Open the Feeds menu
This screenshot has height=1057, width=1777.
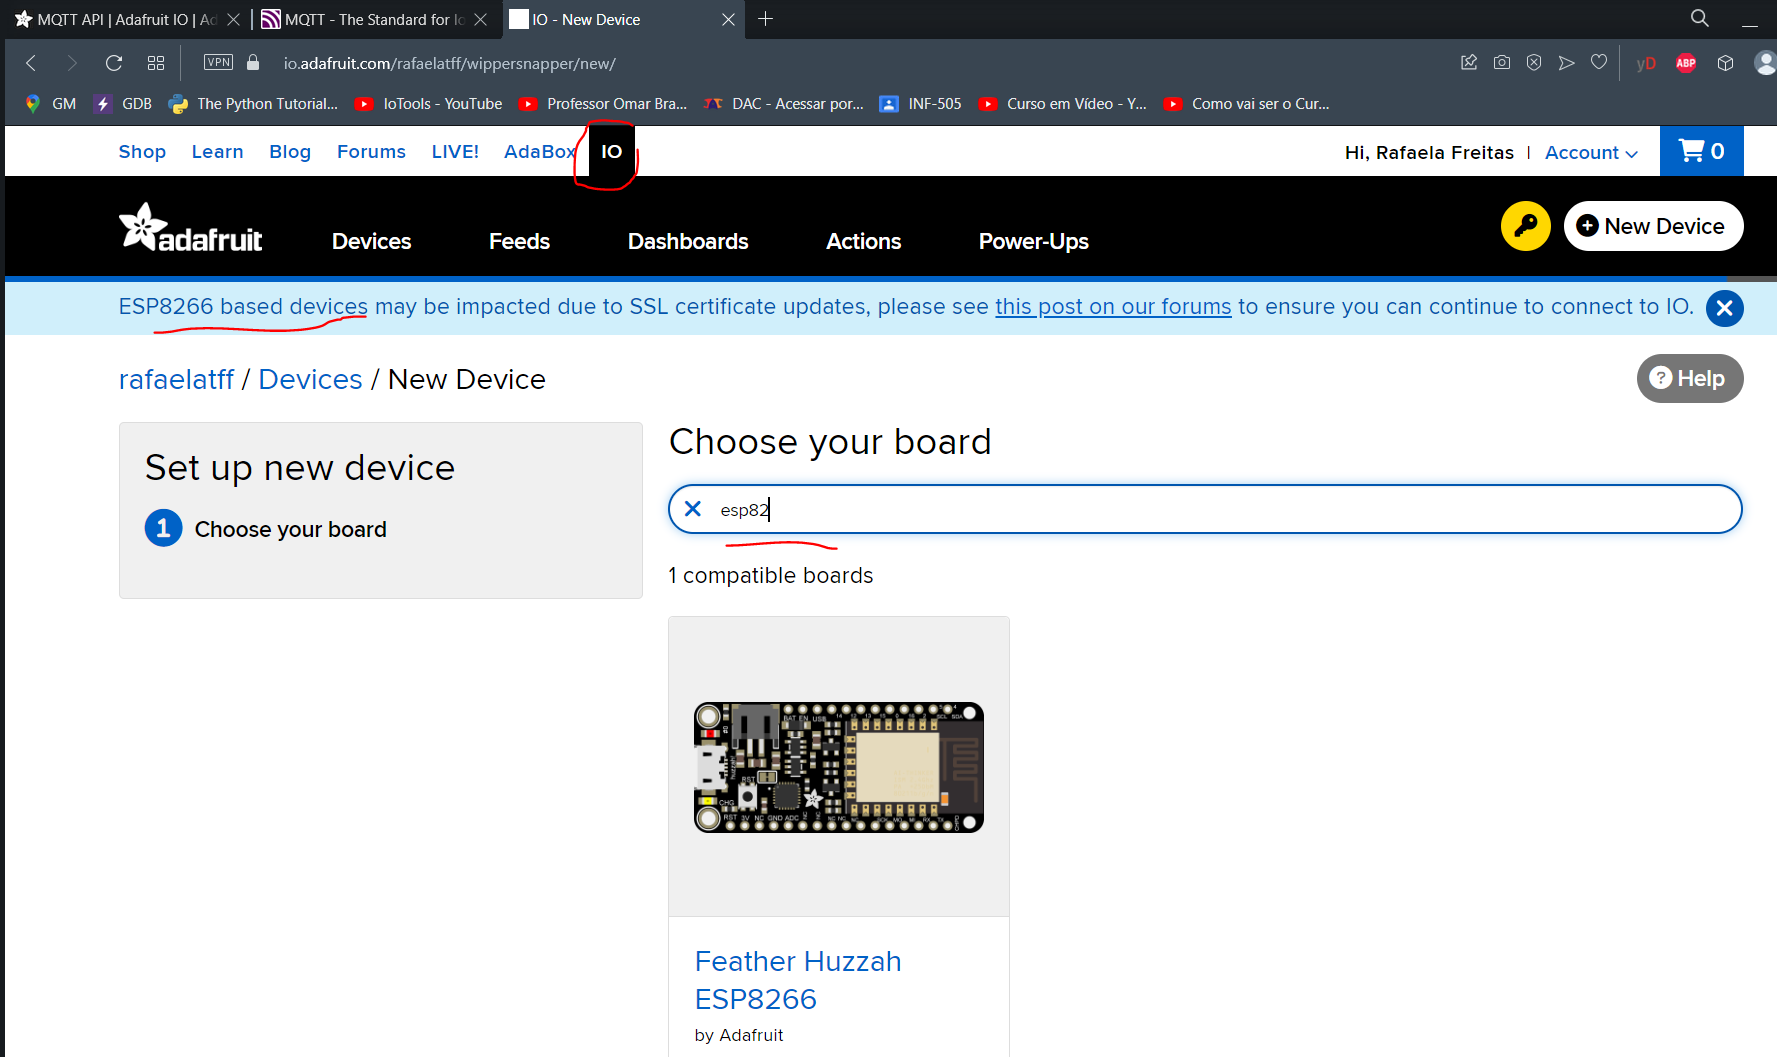519,241
